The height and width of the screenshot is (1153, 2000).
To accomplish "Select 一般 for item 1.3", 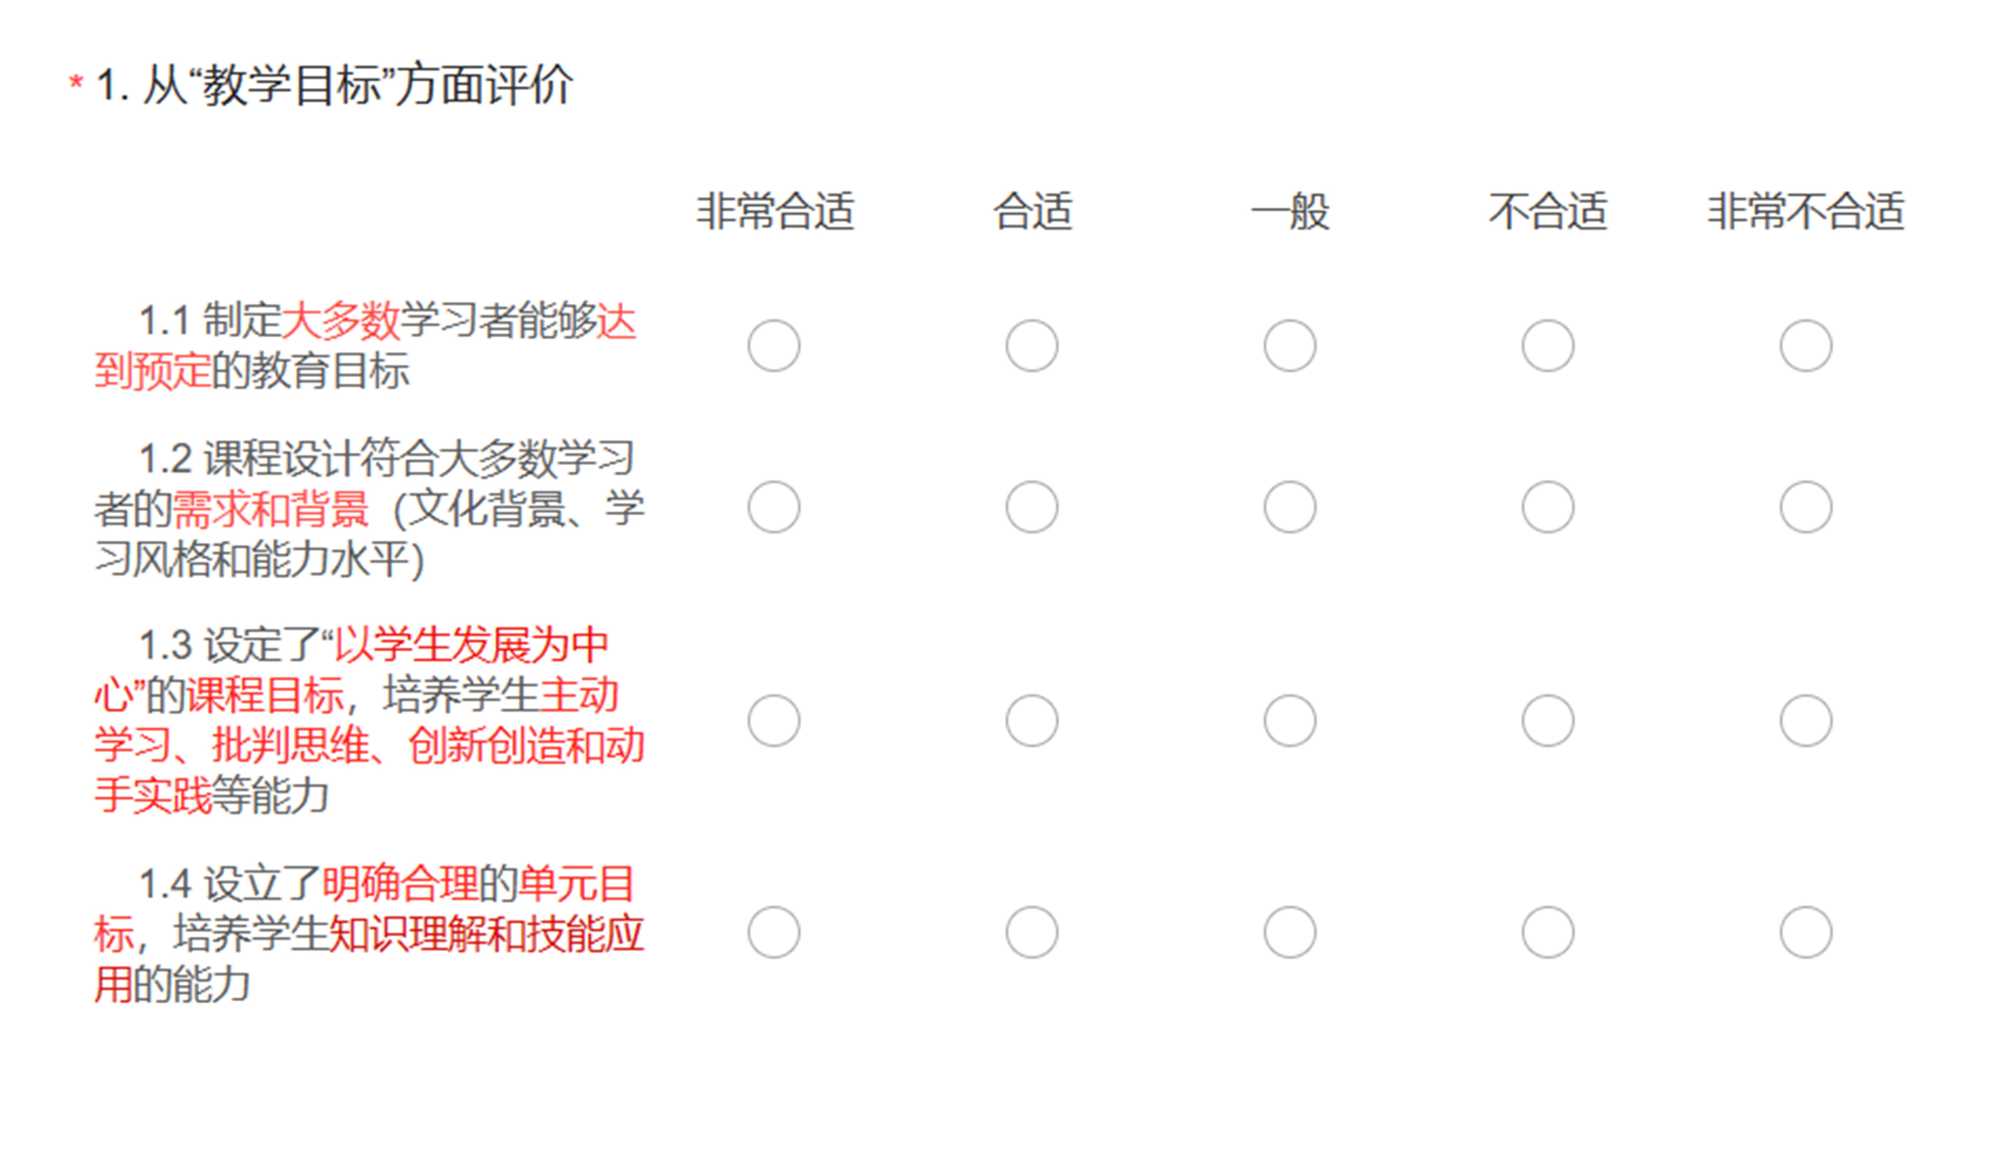I will (x=1290, y=720).
